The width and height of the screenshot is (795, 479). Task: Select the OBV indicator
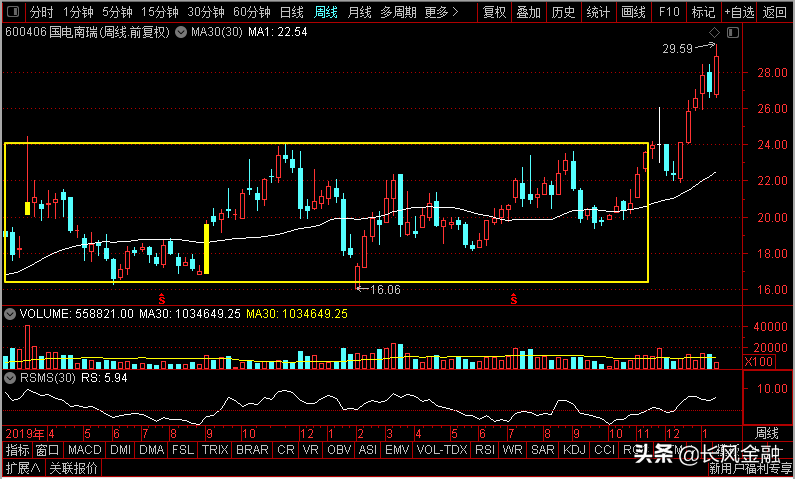pos(339,450)
